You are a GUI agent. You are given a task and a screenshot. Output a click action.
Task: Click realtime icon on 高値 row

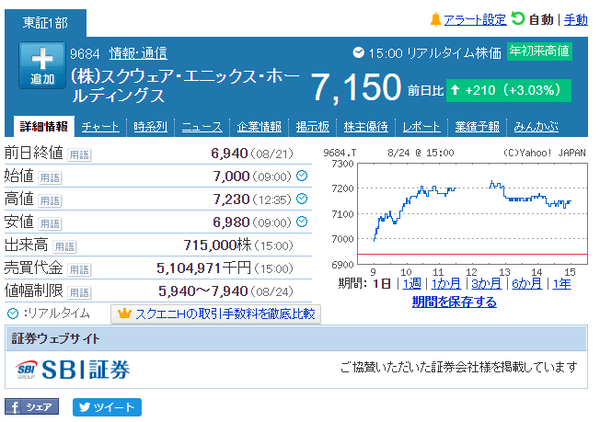302,199
